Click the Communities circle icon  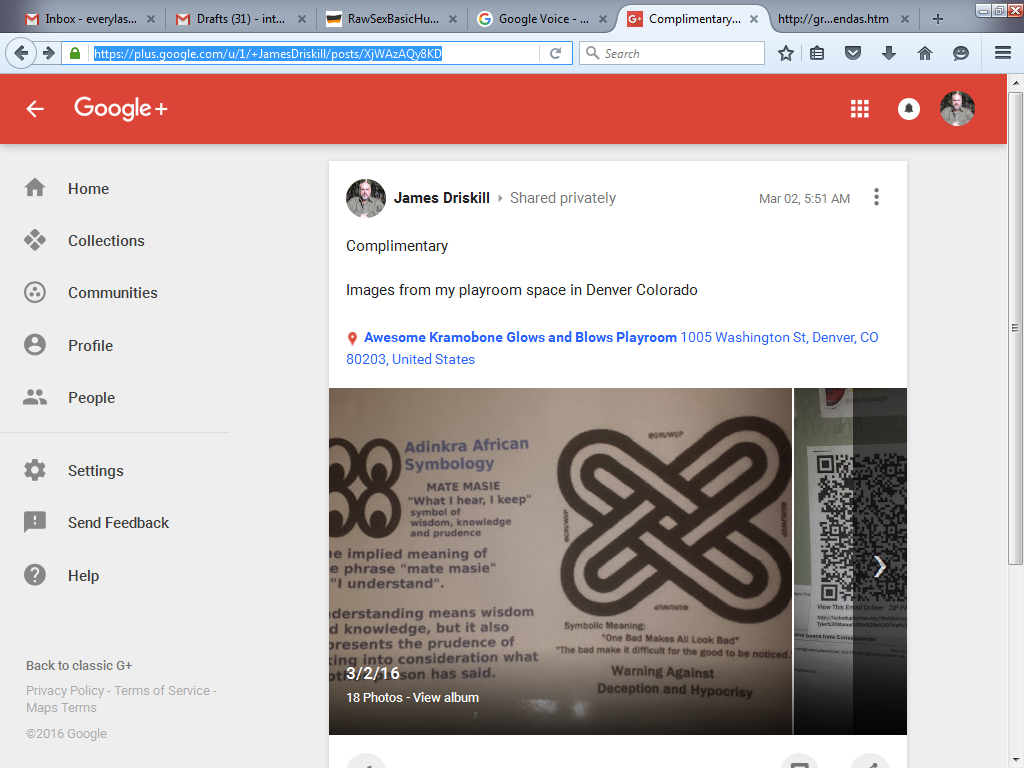[35, 293]
